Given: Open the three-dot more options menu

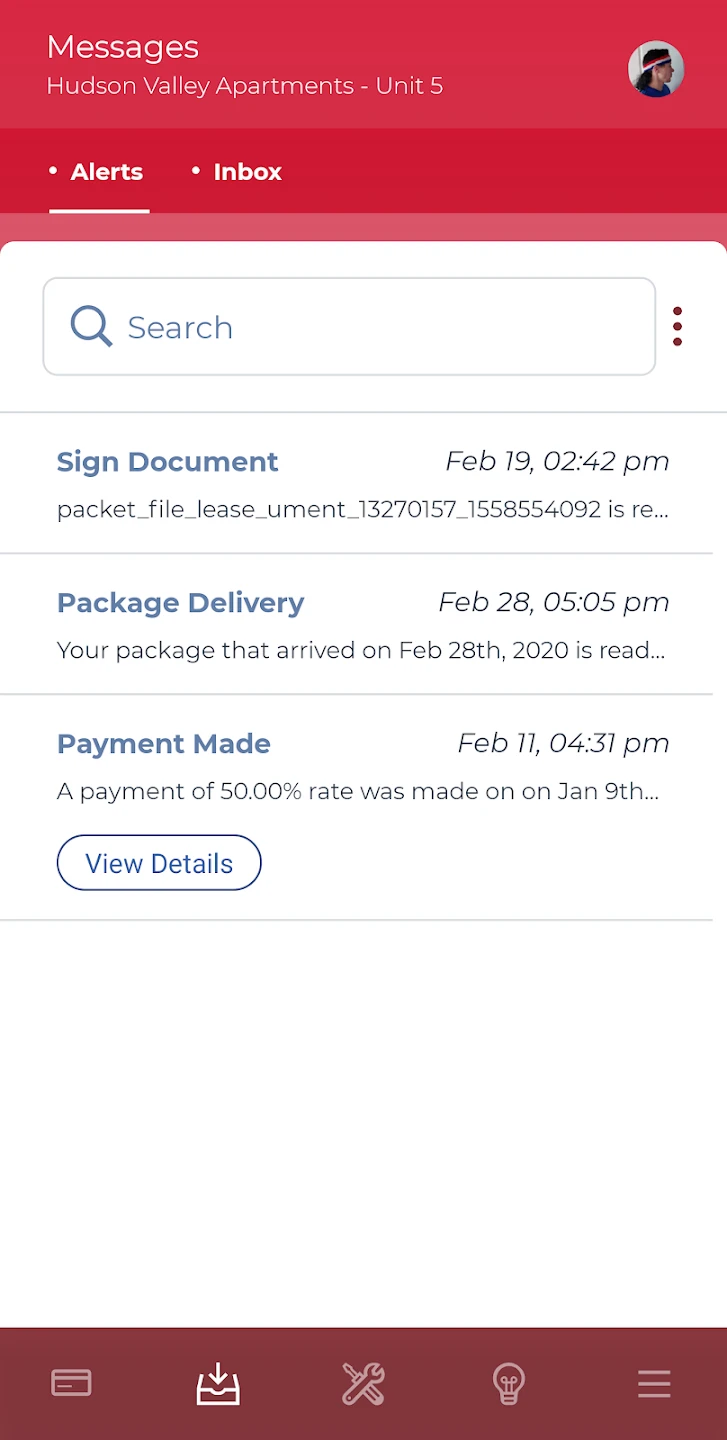Looking at the screenshot, I should 678,326.
